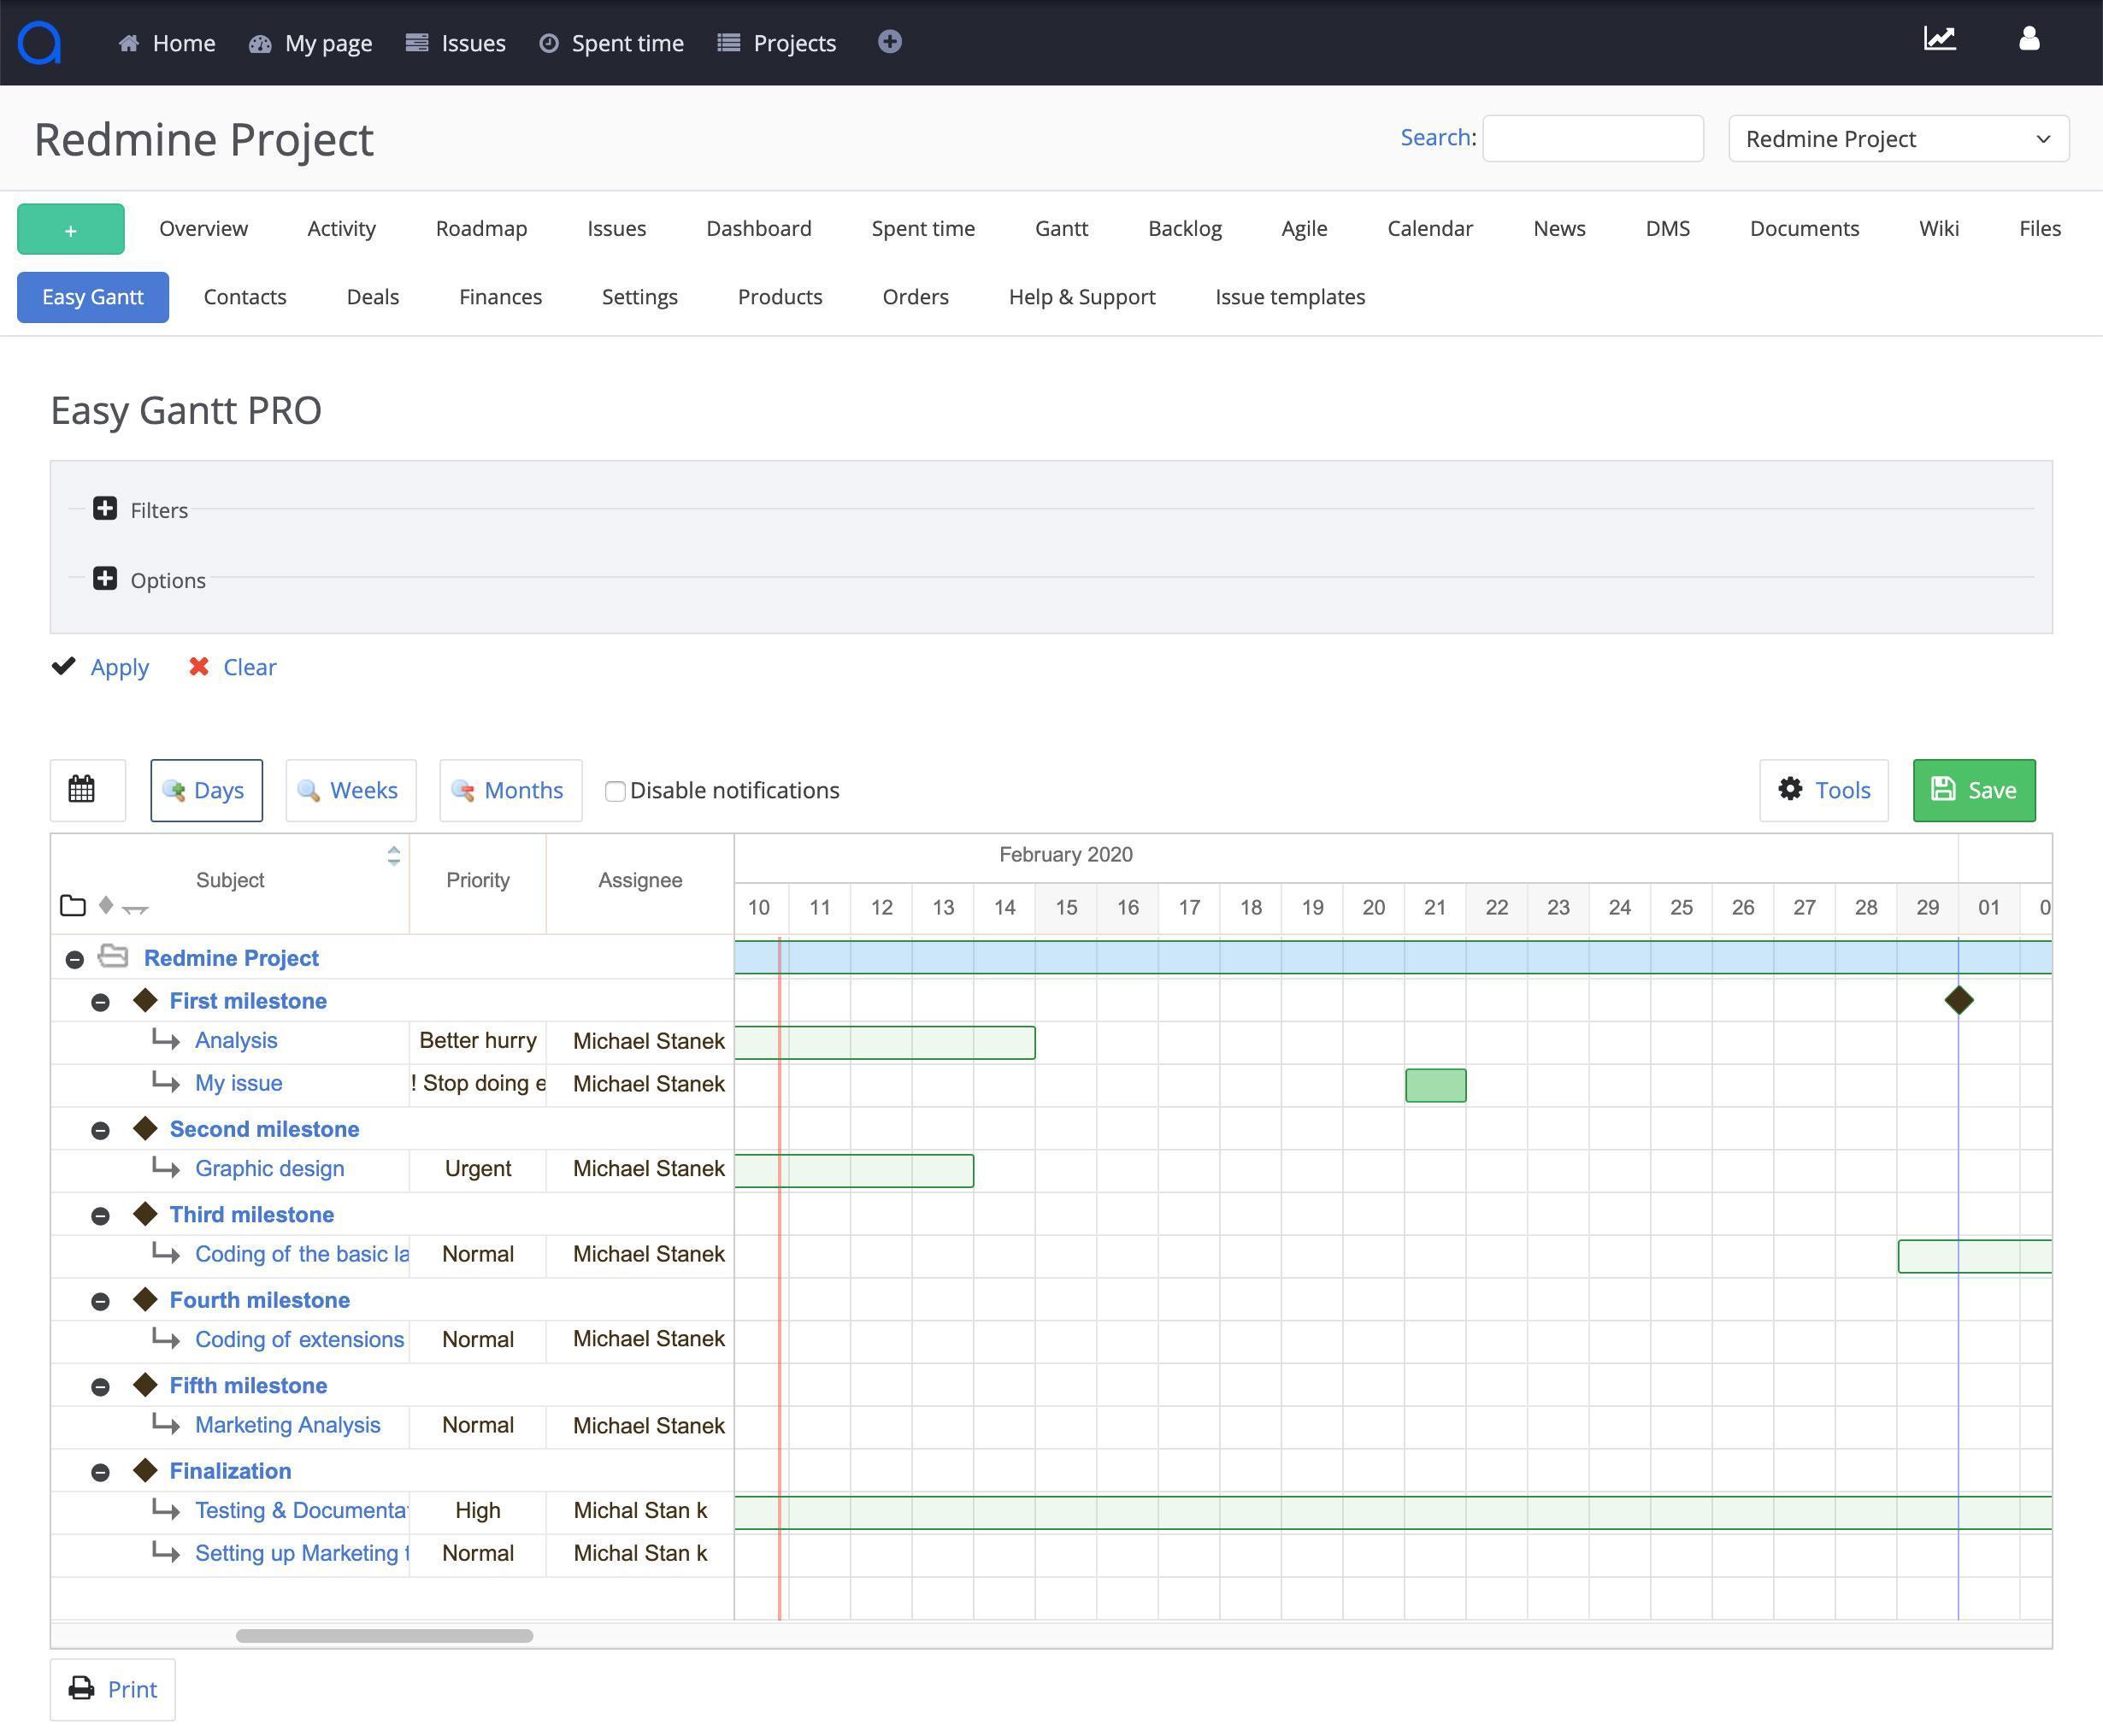Collapse the Fifth milestone group
The width and height of the screenshot is (2103, 1736).
coord(100,1387)
